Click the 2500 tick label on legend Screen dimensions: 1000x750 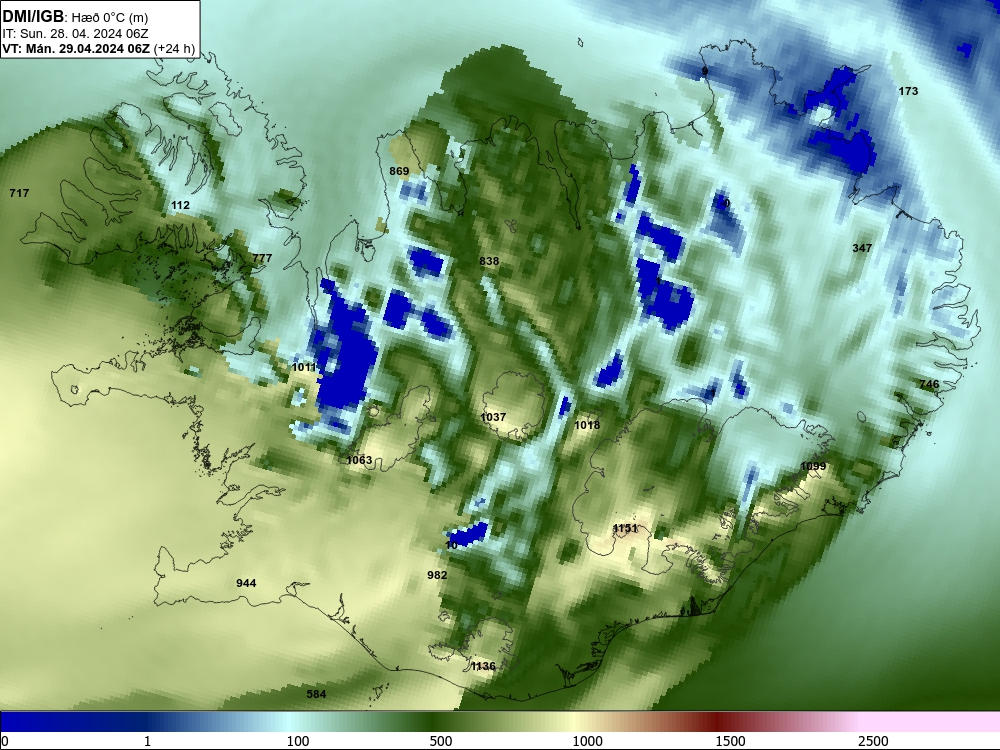point(873,741)
